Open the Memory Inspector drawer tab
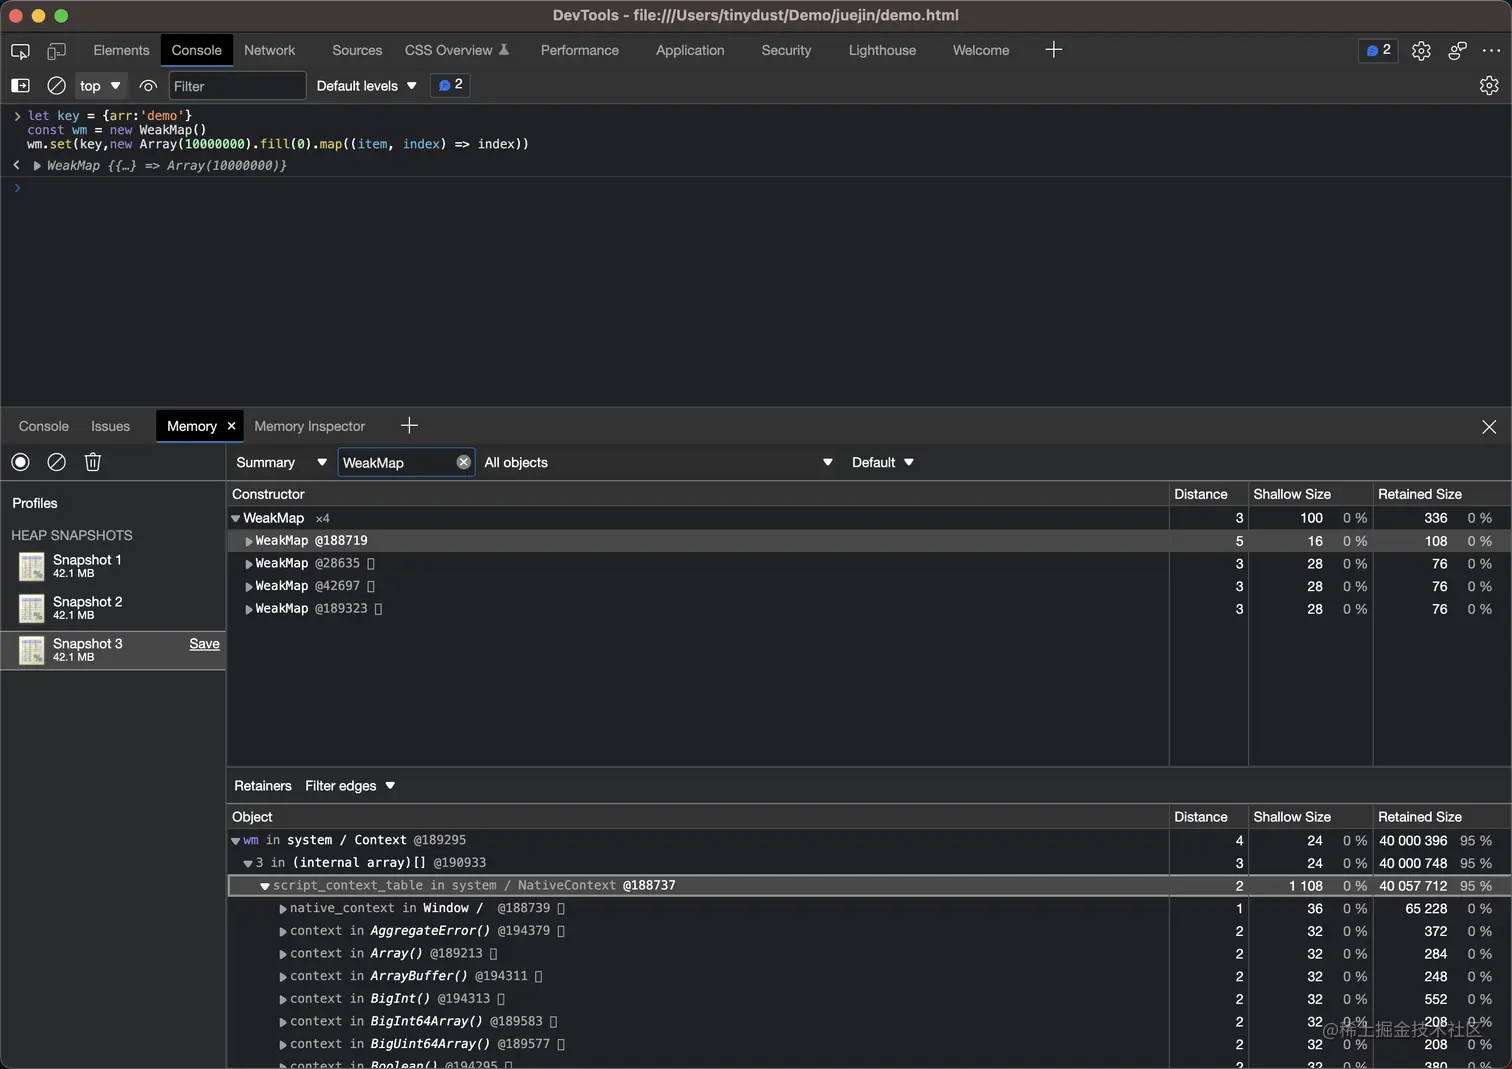Screen dimensions: 1512x1069 pos(310,426)
